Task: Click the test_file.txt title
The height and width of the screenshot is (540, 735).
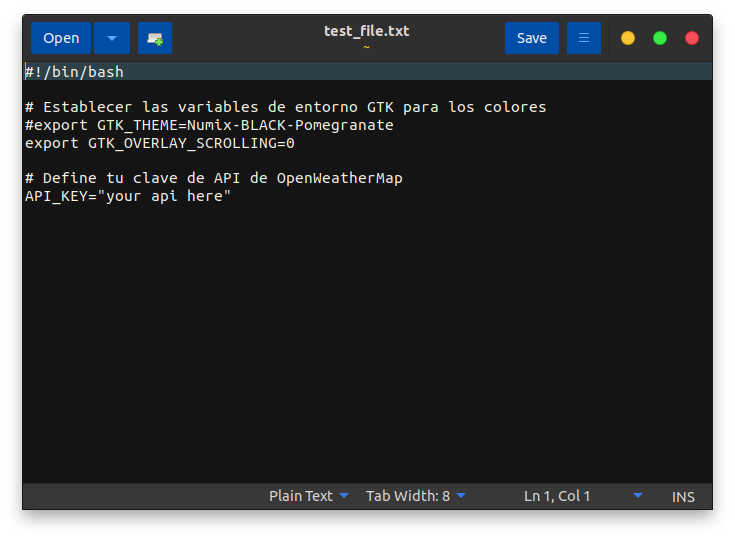Action: click(367, 31)
